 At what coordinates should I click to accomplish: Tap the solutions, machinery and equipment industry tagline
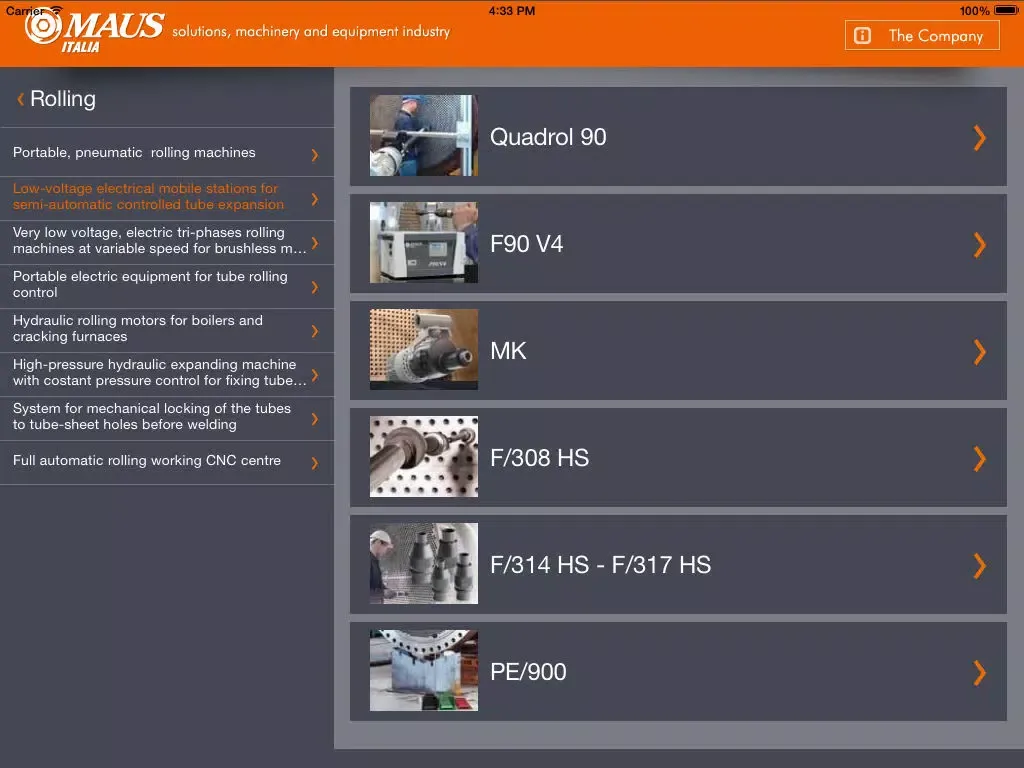click(x=311, y=31)
